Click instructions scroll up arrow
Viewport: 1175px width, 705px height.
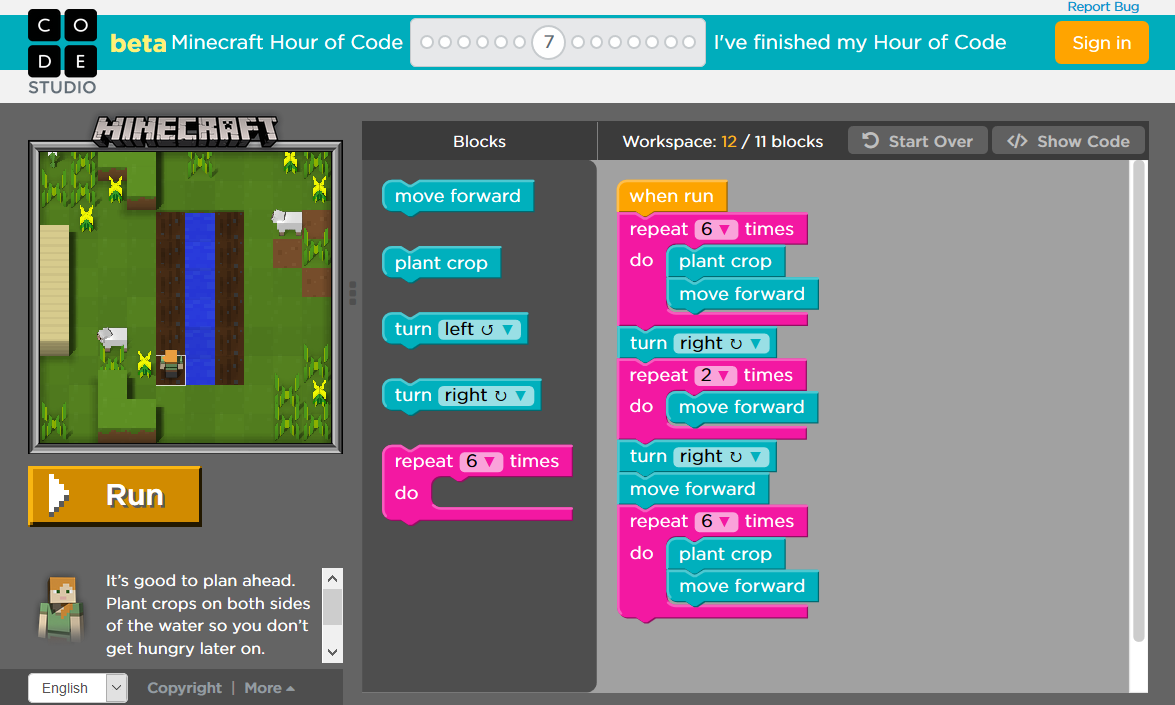333,578
